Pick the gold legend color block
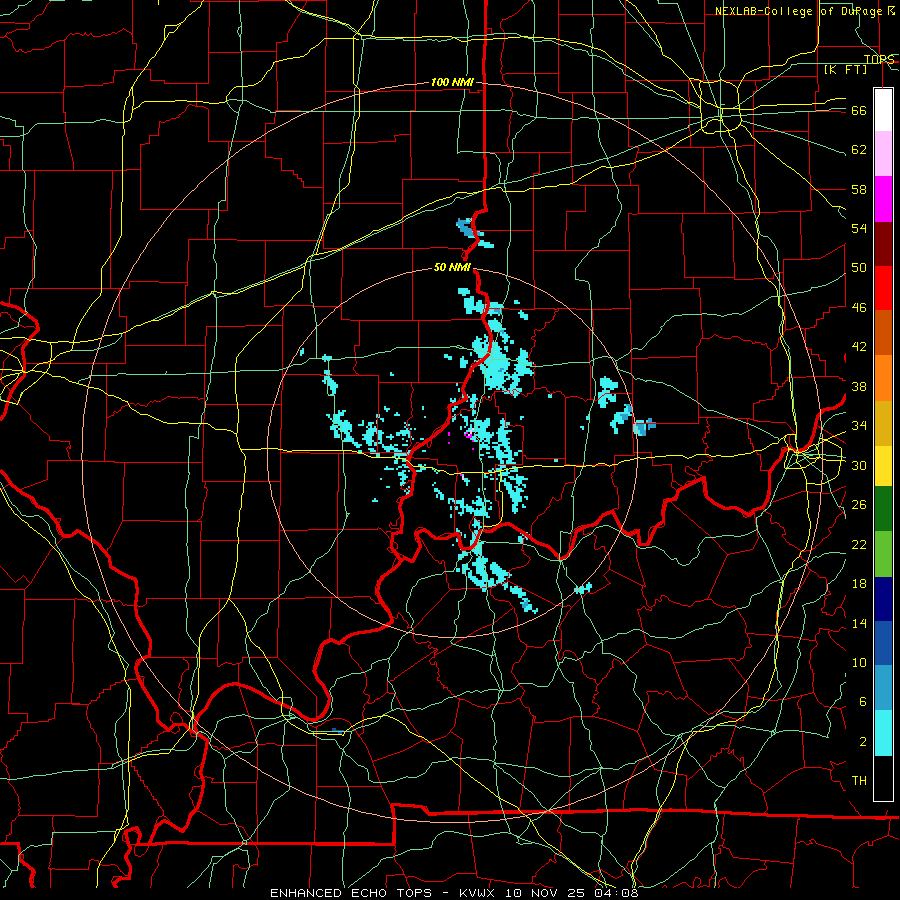Screen dimensions: 900x900 coord(883,422)
